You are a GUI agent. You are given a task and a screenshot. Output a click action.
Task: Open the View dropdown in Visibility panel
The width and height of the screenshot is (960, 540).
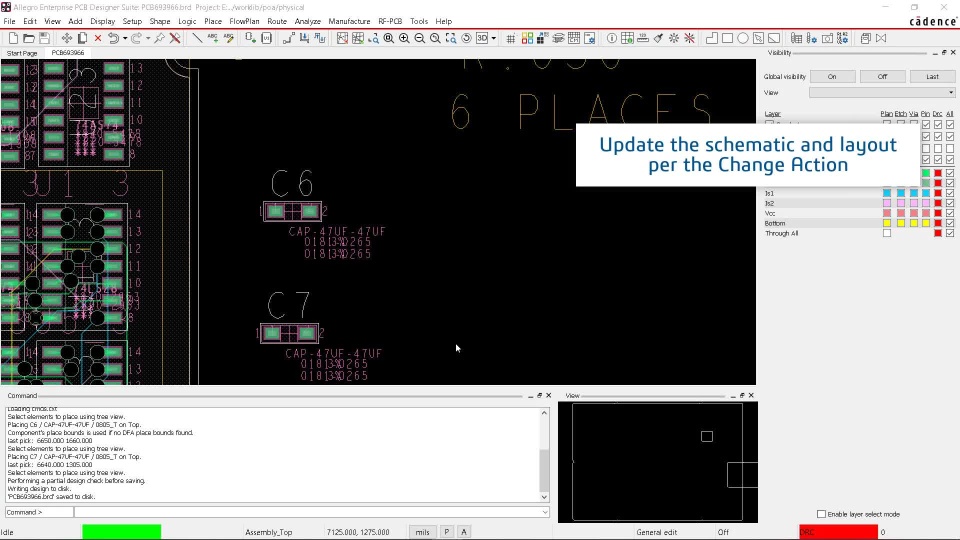(x=882, y=92)
